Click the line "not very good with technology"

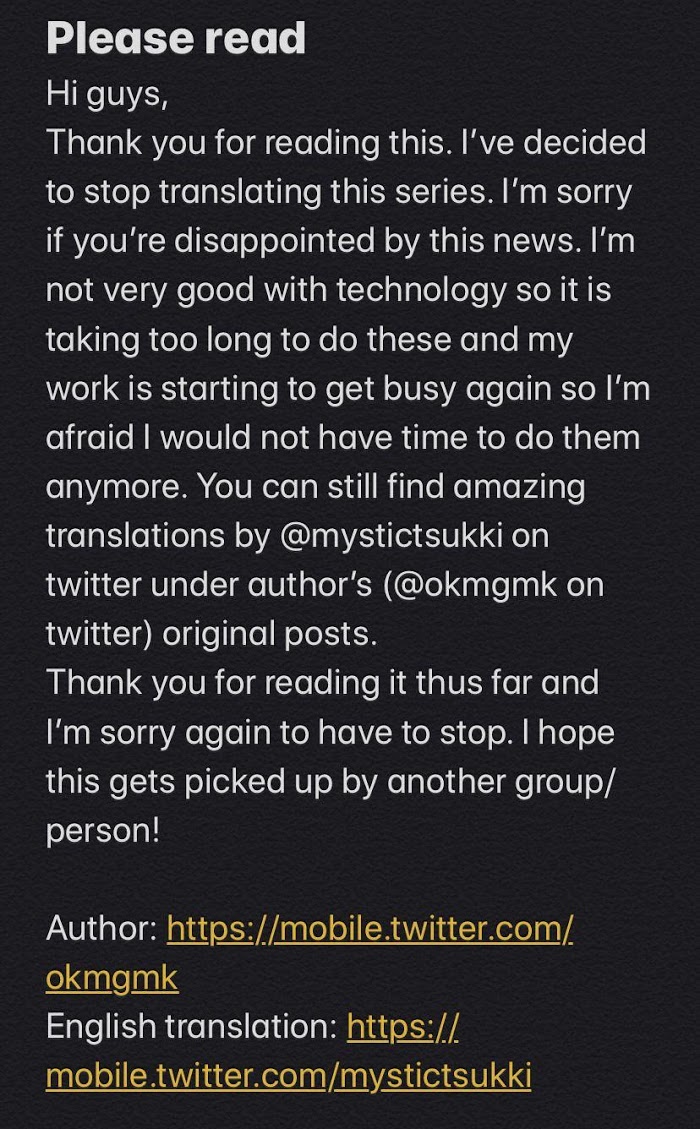[x=328, y=290]
